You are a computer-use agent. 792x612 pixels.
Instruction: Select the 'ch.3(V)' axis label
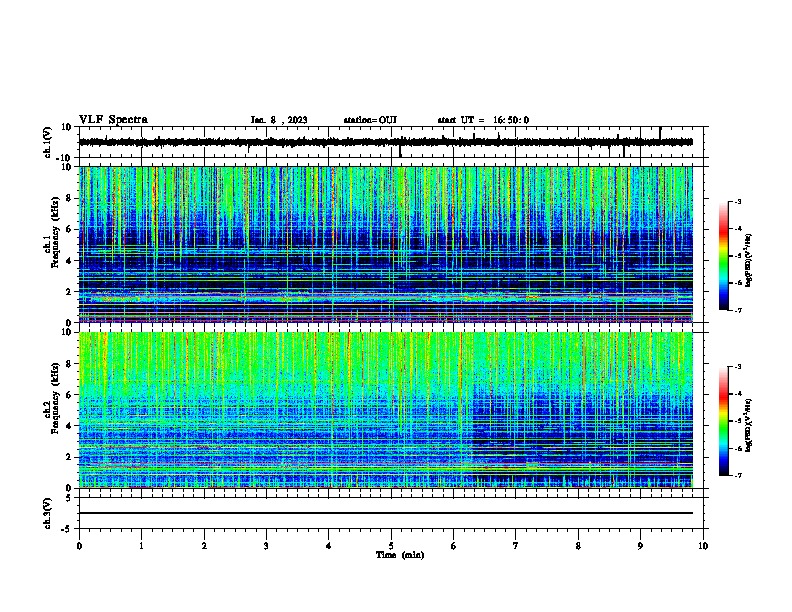tap(47, 513)
